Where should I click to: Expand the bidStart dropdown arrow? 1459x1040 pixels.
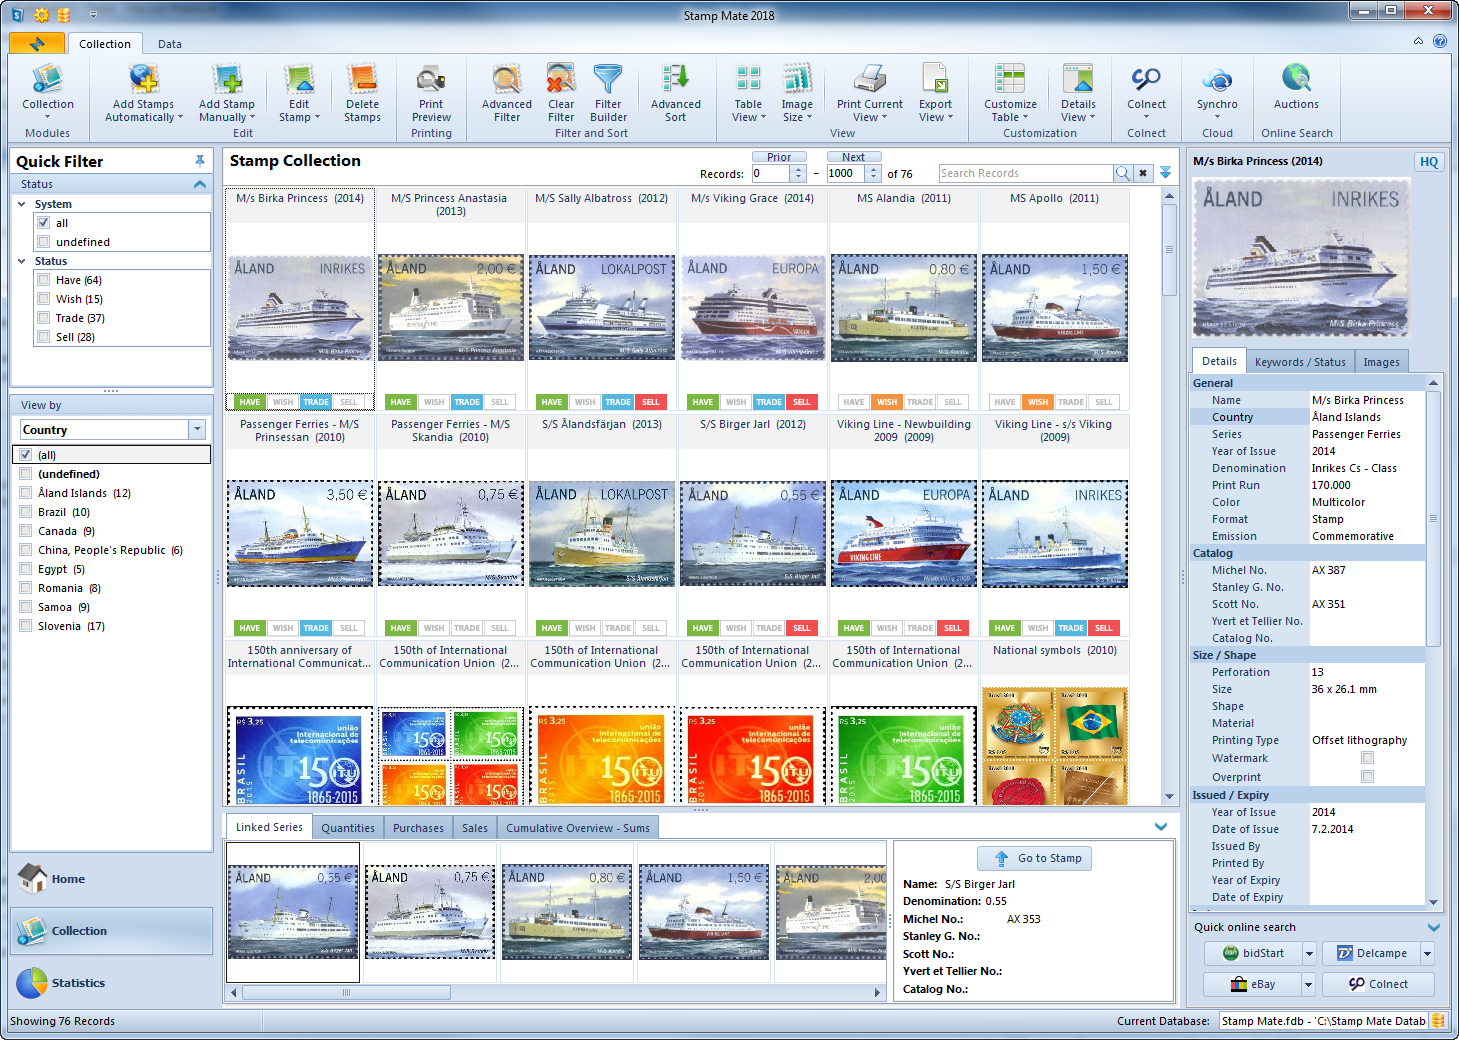click(x=1309, y=954)
